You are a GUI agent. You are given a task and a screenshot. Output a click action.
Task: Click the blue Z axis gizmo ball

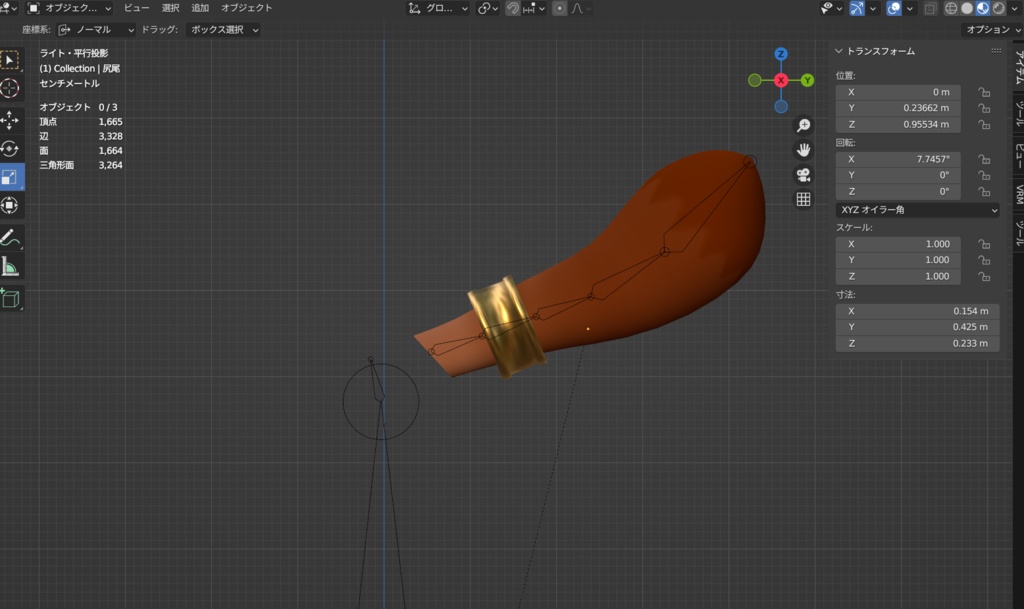click(x=781, y=54)
